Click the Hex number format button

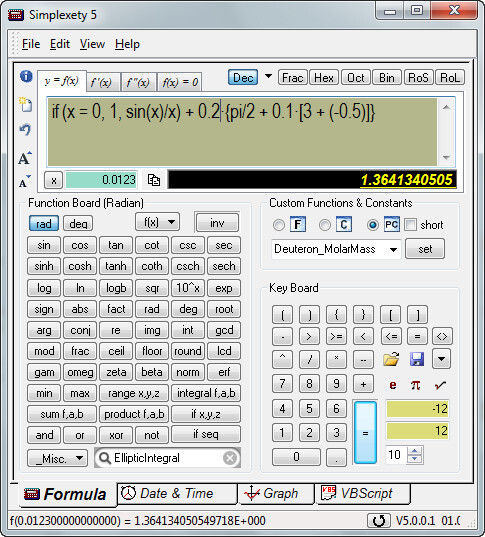[324, 78]
